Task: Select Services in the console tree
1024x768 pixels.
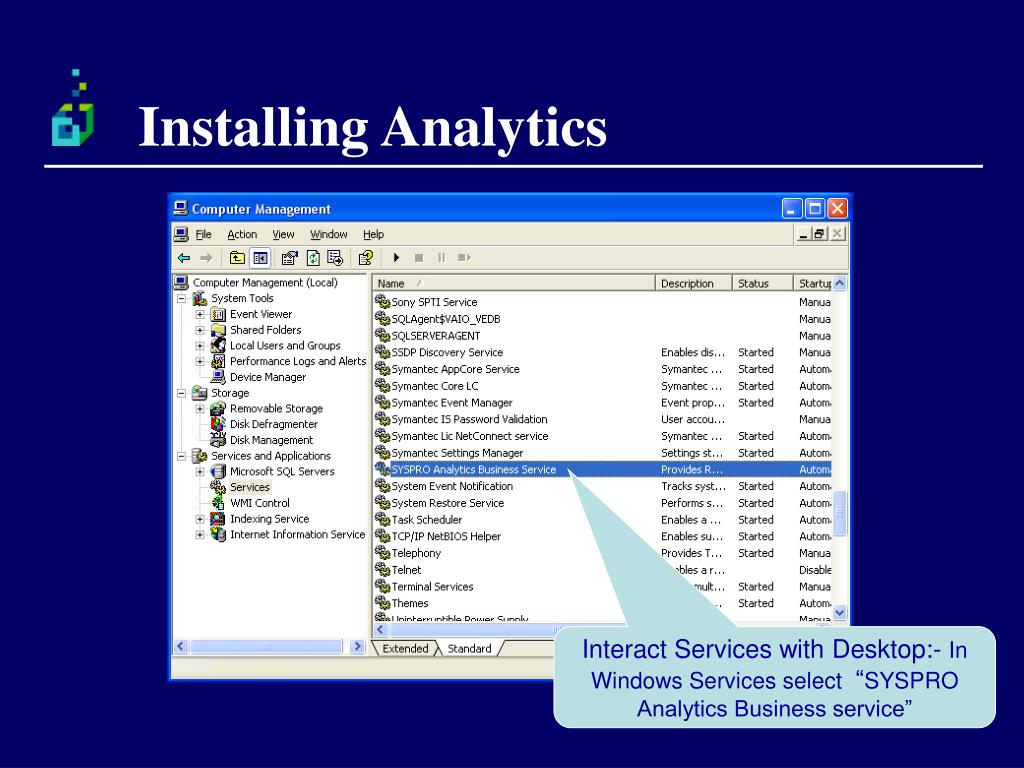Action: (x=249, y=487)
